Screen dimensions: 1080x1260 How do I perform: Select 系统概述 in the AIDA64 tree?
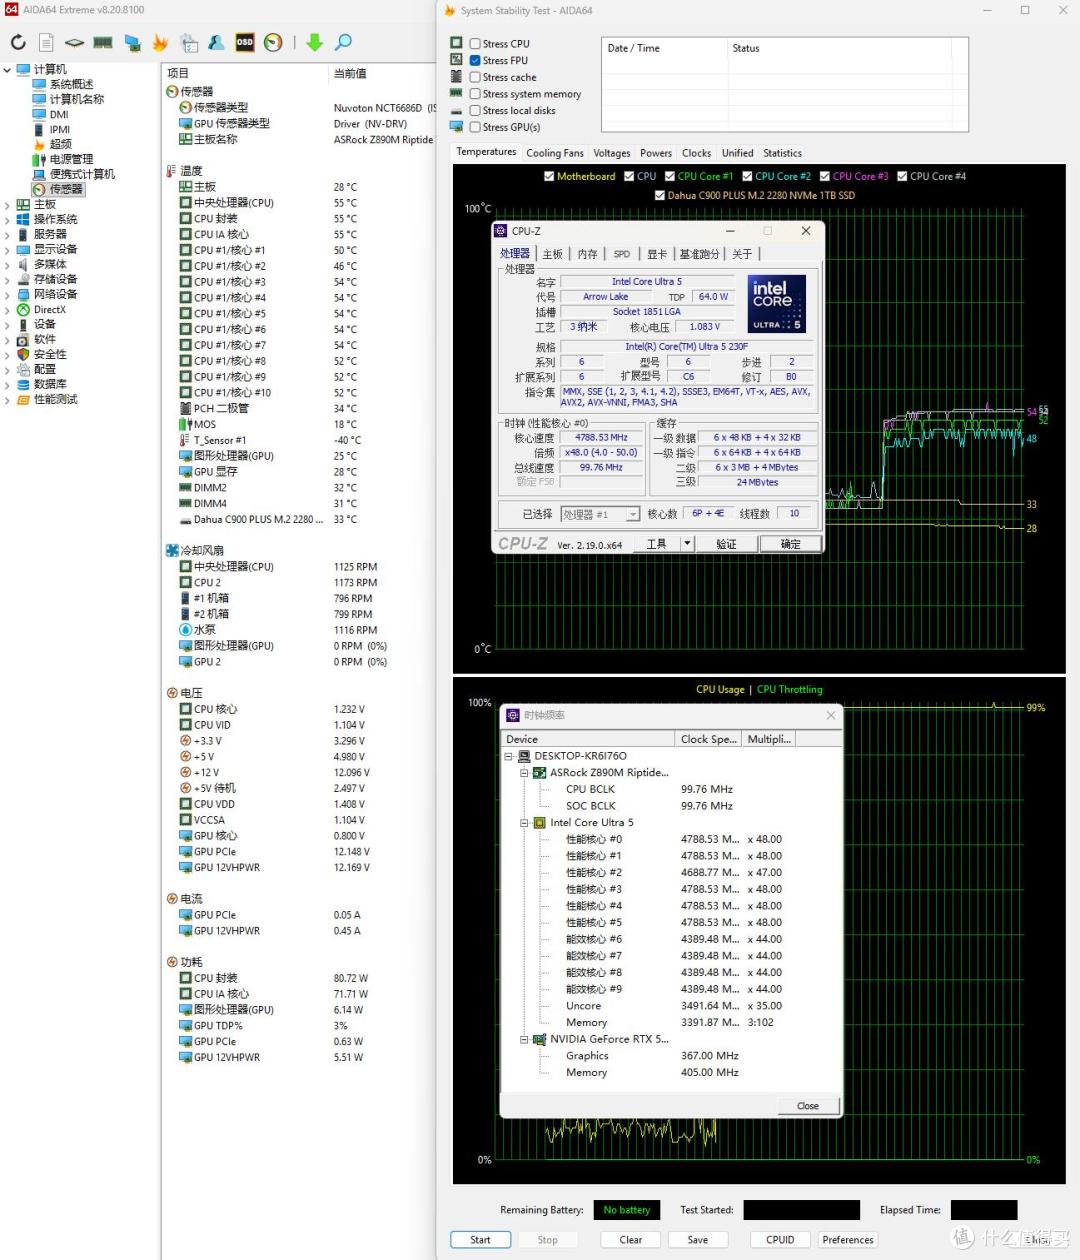pyautogui.click(x=71, y=84)
